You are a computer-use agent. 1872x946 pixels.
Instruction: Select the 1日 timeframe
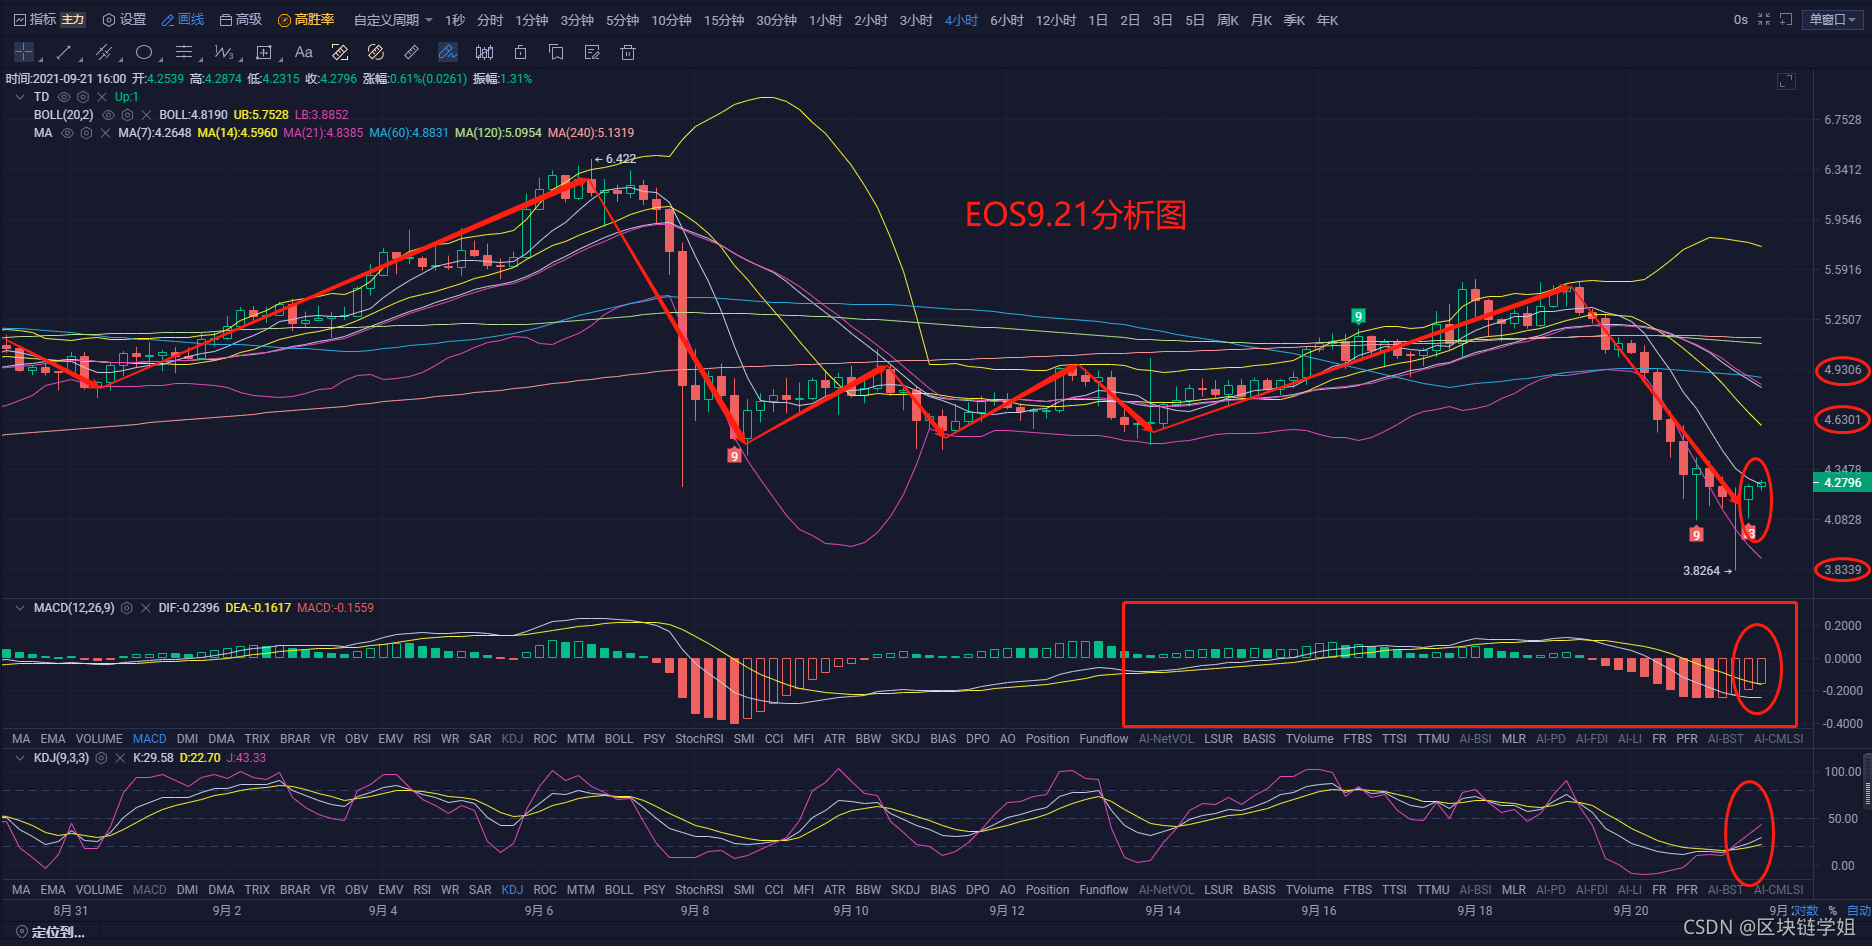[1098, 20]
